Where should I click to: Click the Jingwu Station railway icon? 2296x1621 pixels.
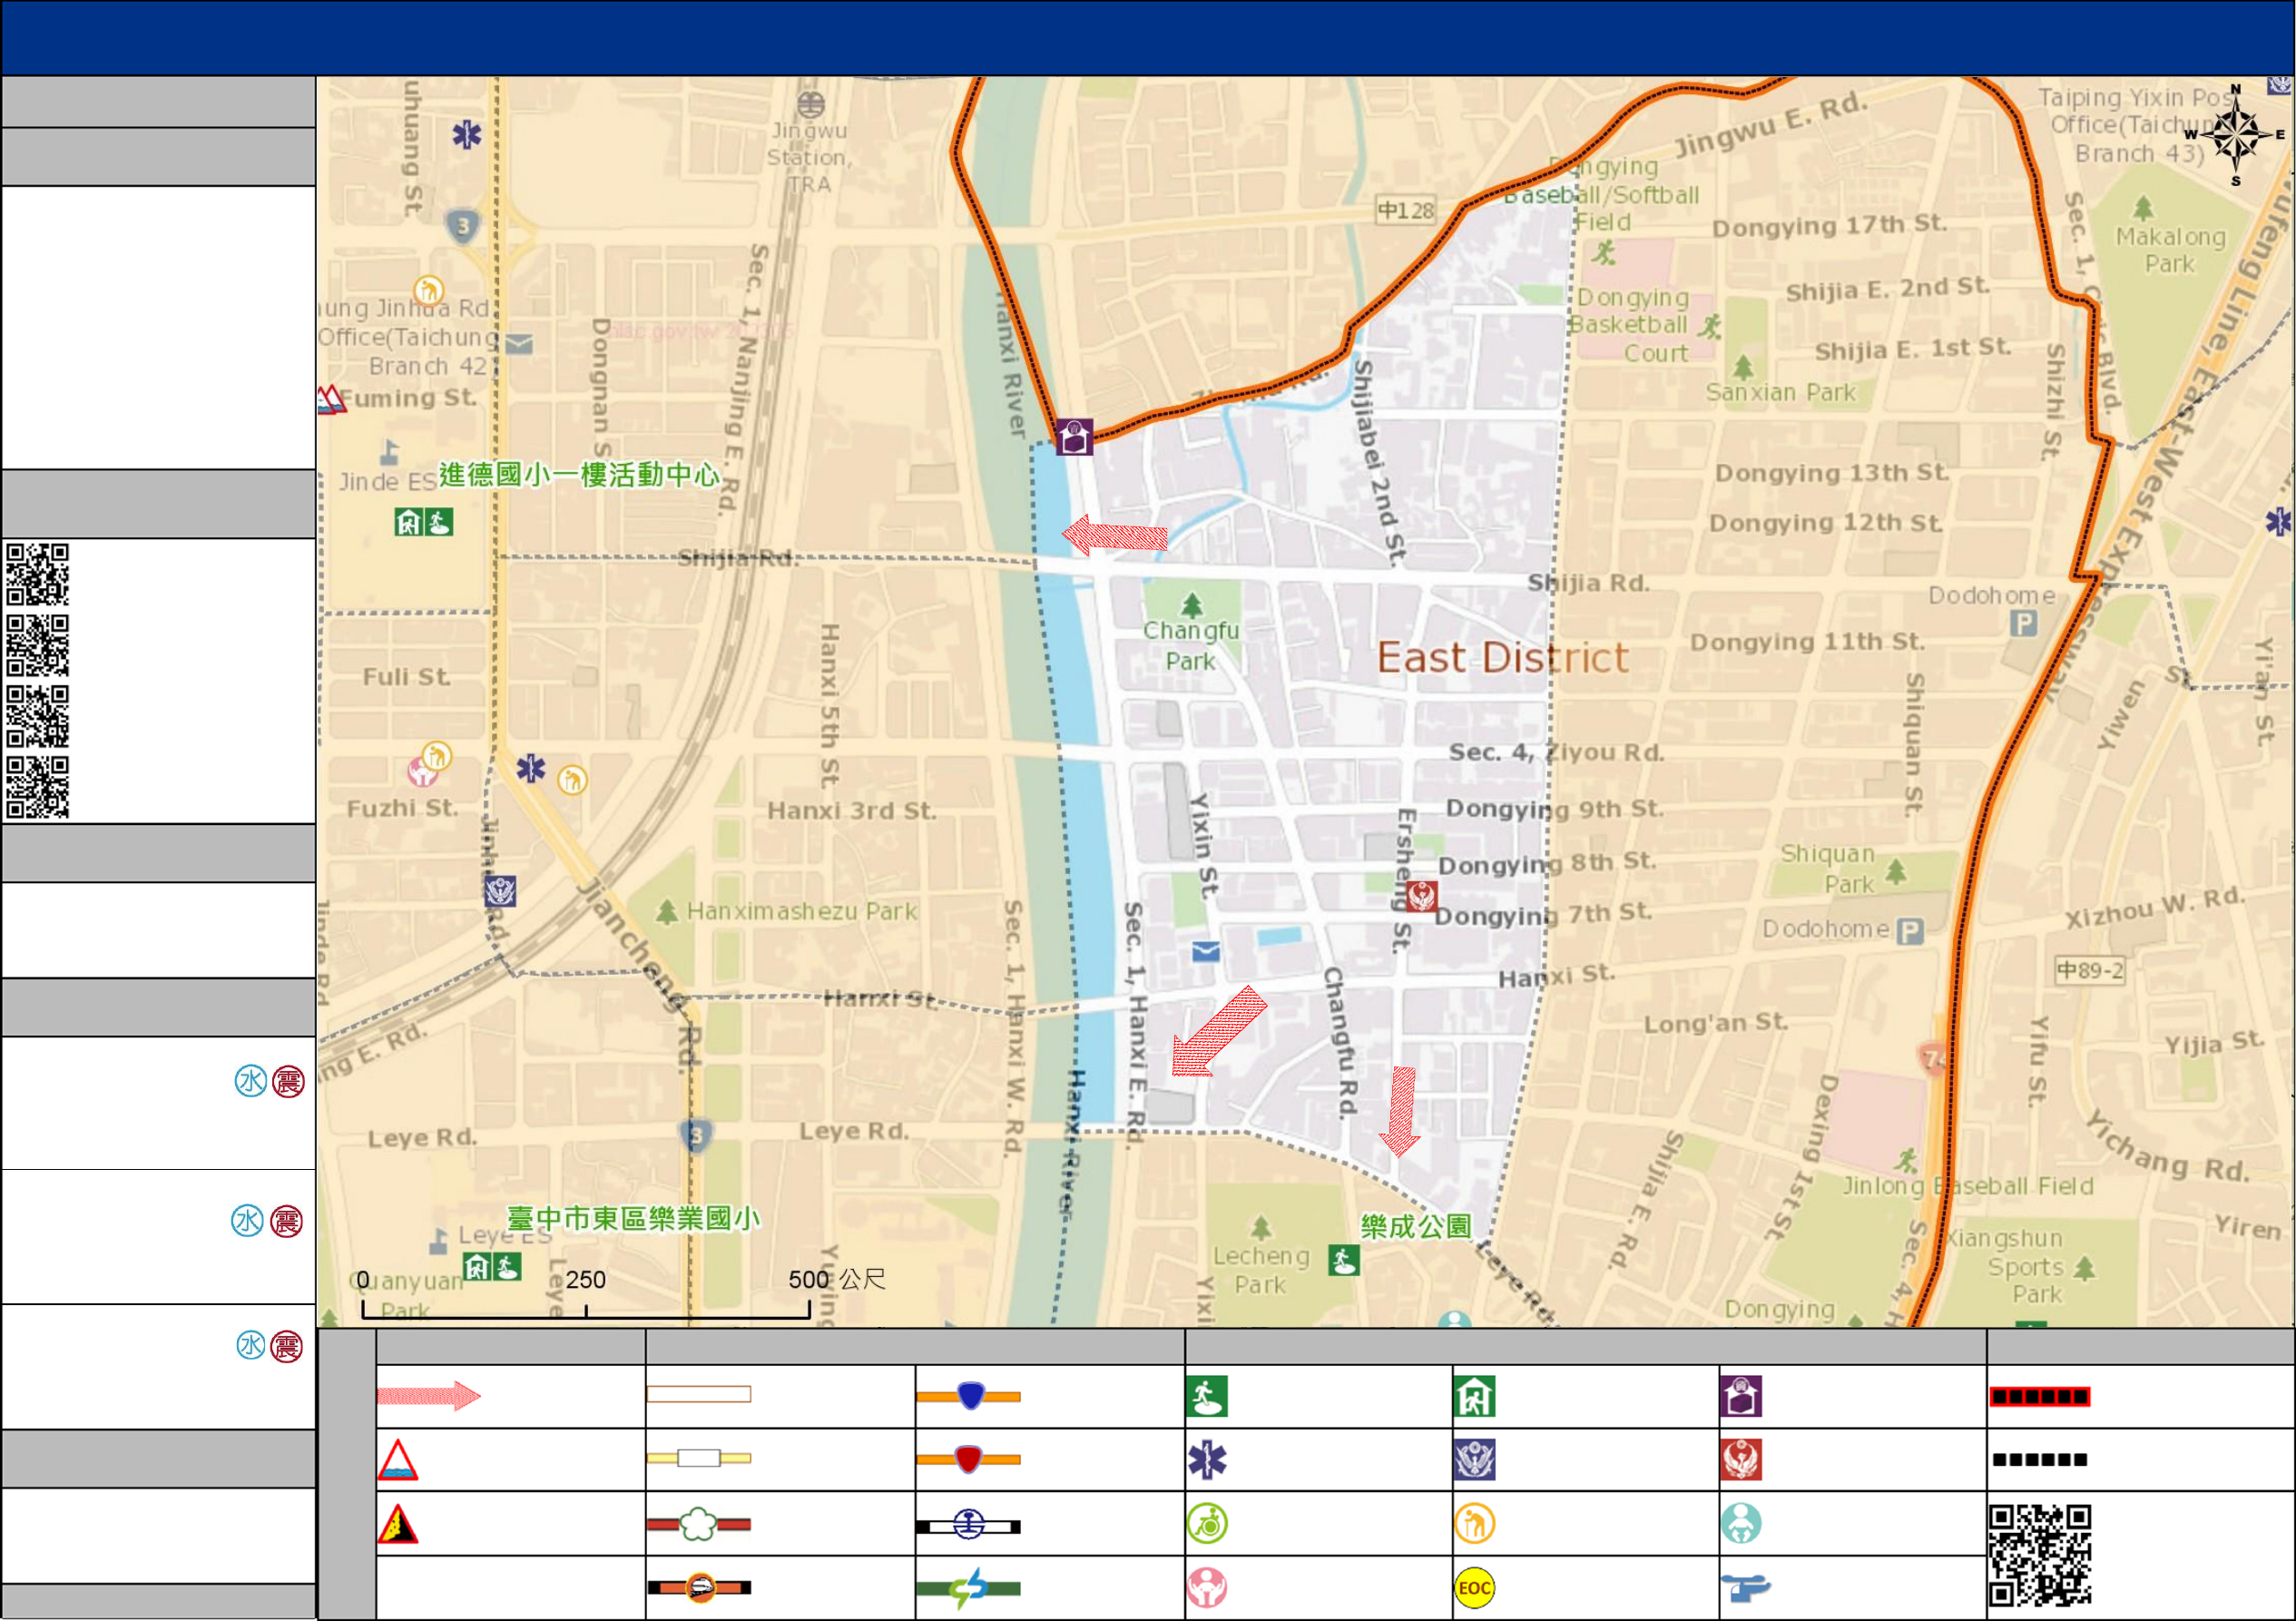(x=811, y=103)
